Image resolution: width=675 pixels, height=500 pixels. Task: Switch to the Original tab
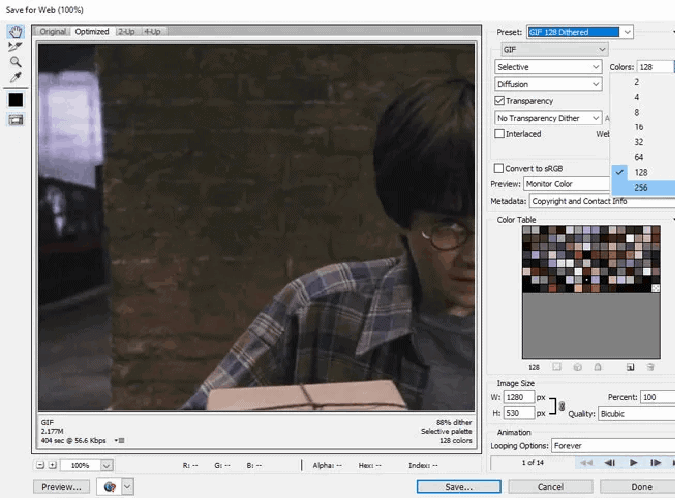[x=52, y=32]
